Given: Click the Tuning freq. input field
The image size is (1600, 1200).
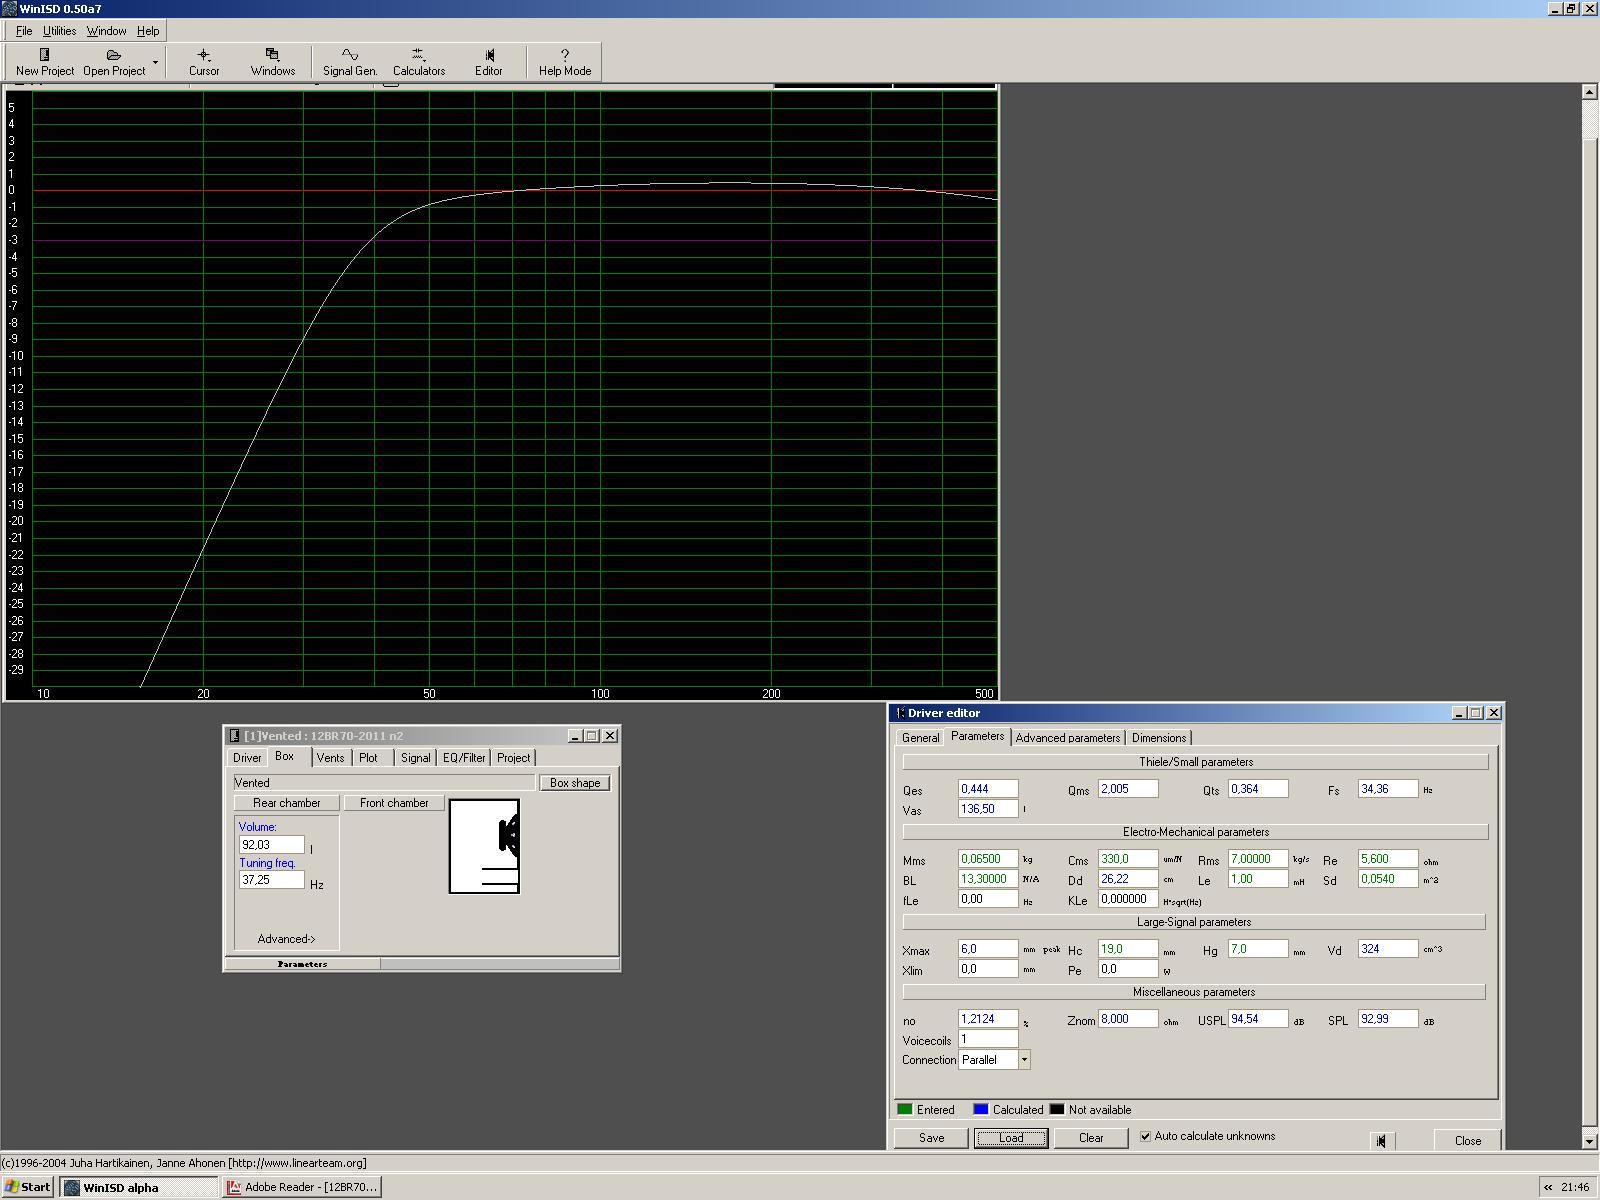Looking at the screenshot, I should click(271, 880).
